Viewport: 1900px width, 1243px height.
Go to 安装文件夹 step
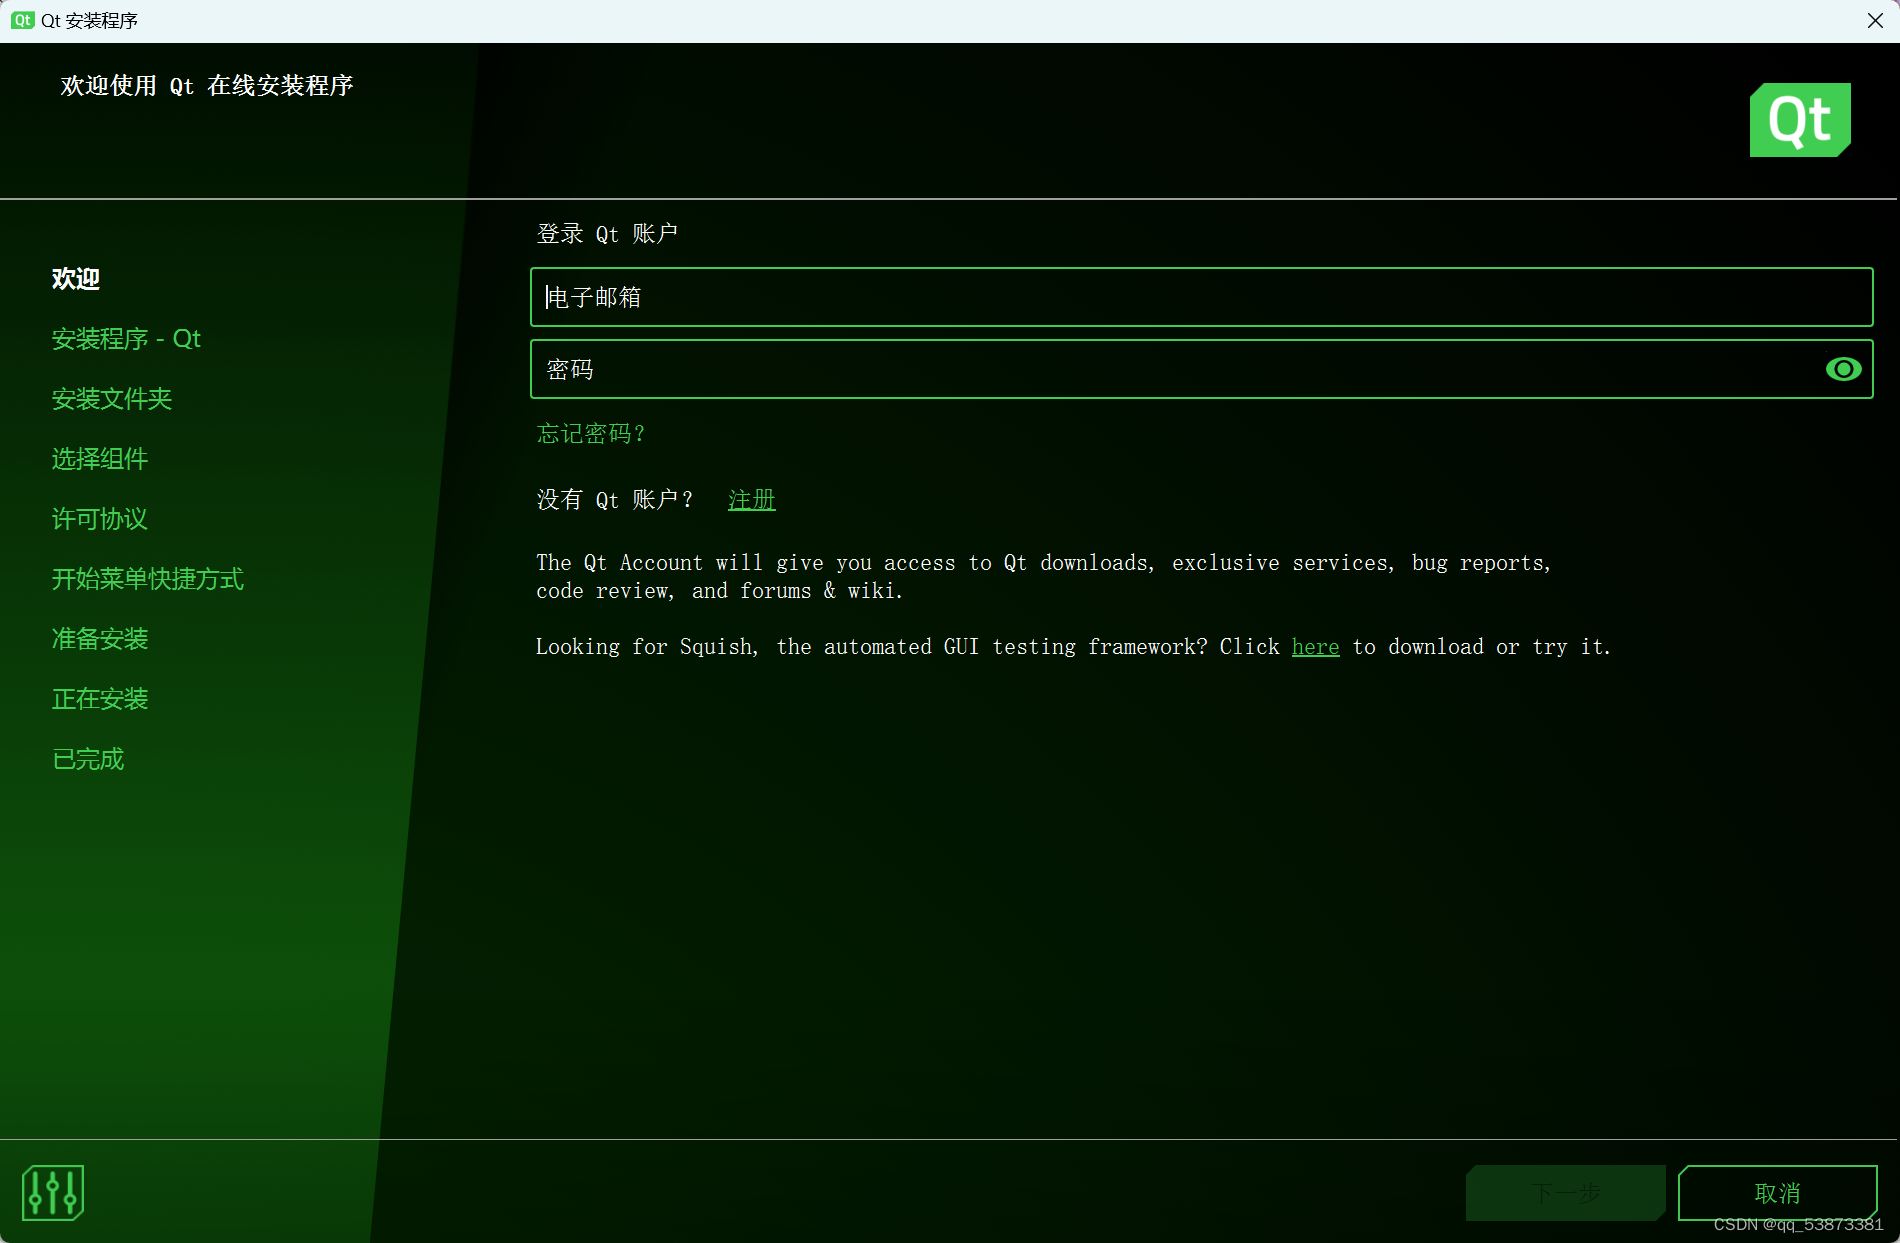[112, 399]
